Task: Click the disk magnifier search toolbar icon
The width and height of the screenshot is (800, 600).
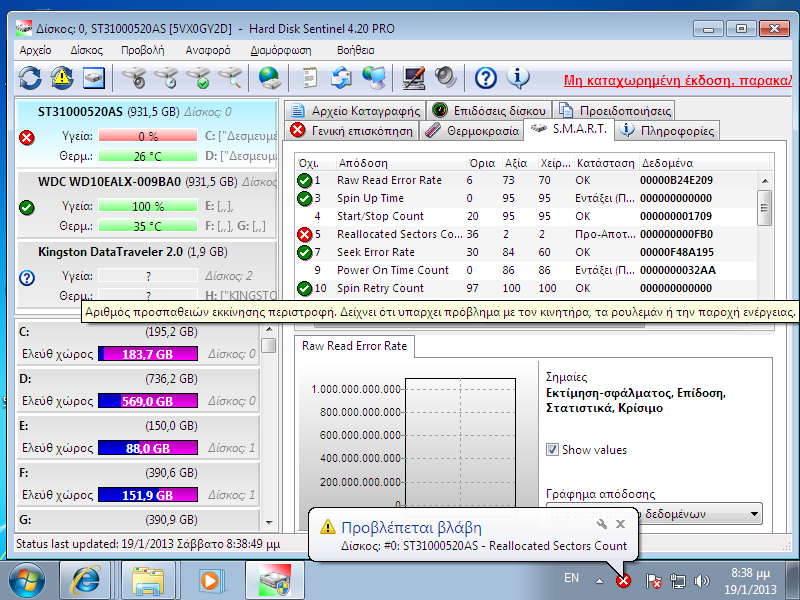Action: (x=230, y=78)
